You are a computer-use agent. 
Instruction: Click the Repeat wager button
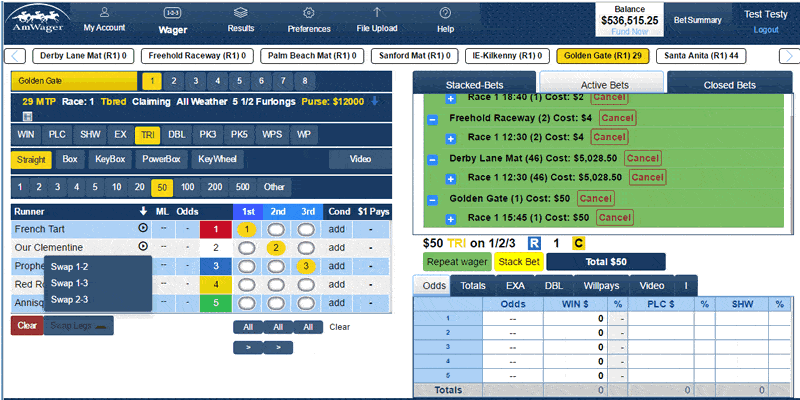click(x=457, y=262)
